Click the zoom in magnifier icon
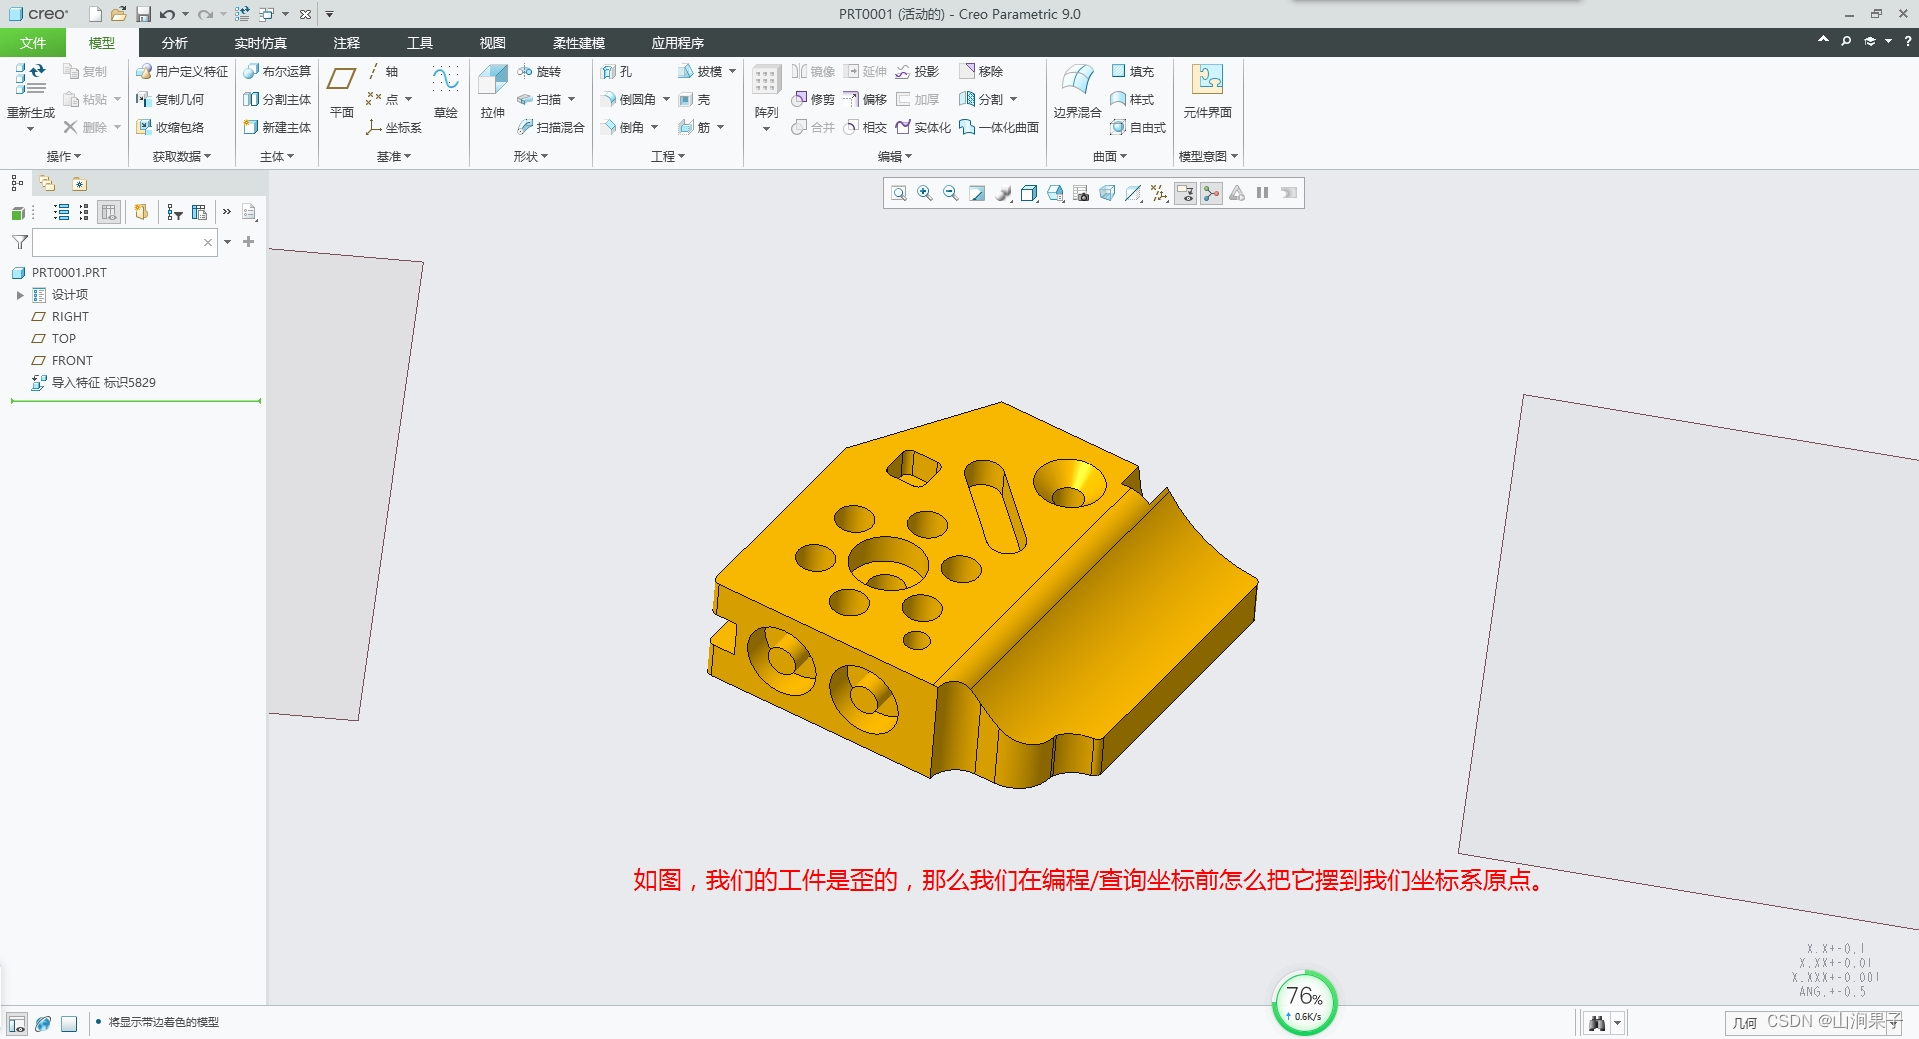 point(925,193)
